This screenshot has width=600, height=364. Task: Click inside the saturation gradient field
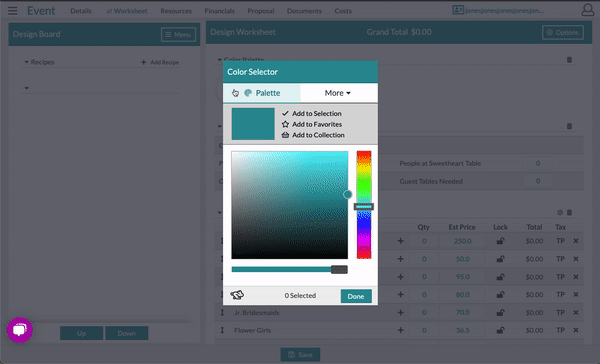(290, 205)
